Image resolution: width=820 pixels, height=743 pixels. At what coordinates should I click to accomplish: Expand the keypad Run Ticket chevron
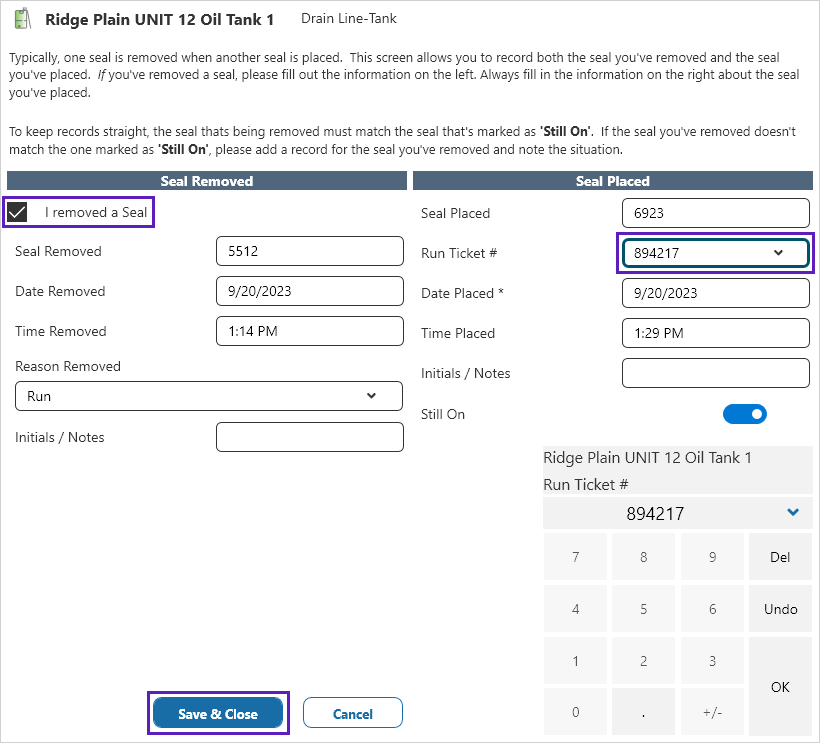pos(793,513)
